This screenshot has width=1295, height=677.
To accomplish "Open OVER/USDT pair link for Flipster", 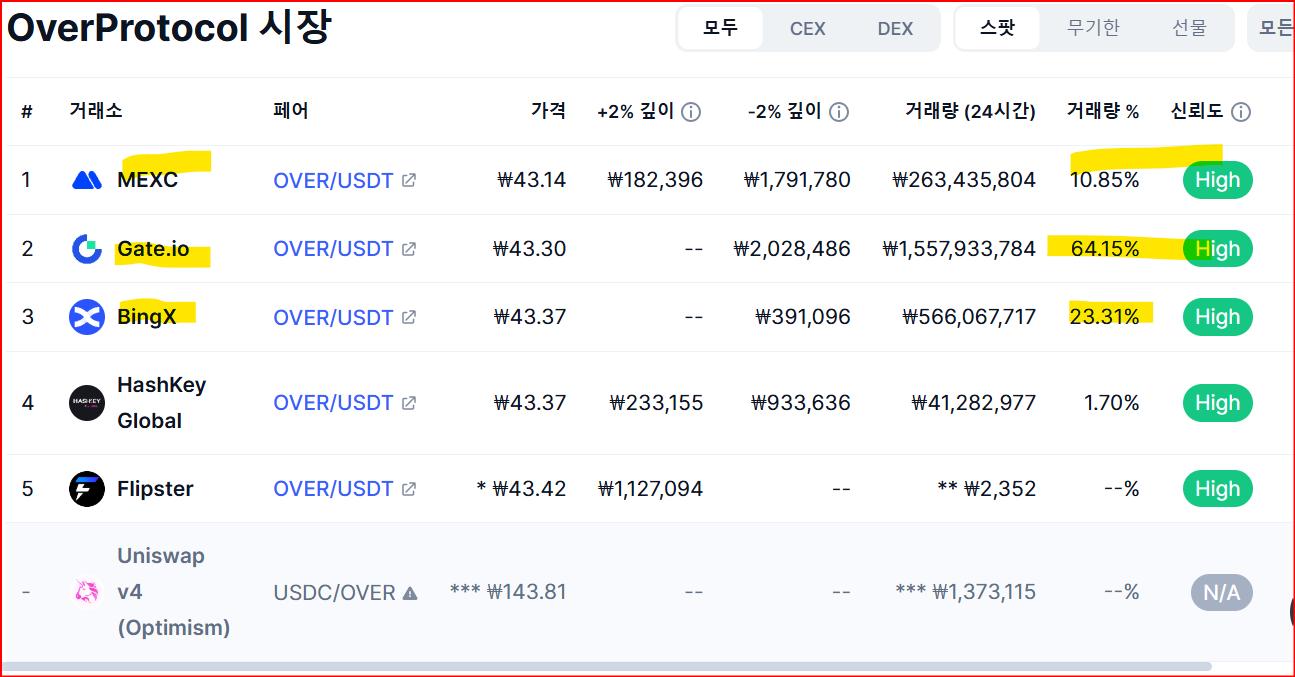I will tap(333, 489).
